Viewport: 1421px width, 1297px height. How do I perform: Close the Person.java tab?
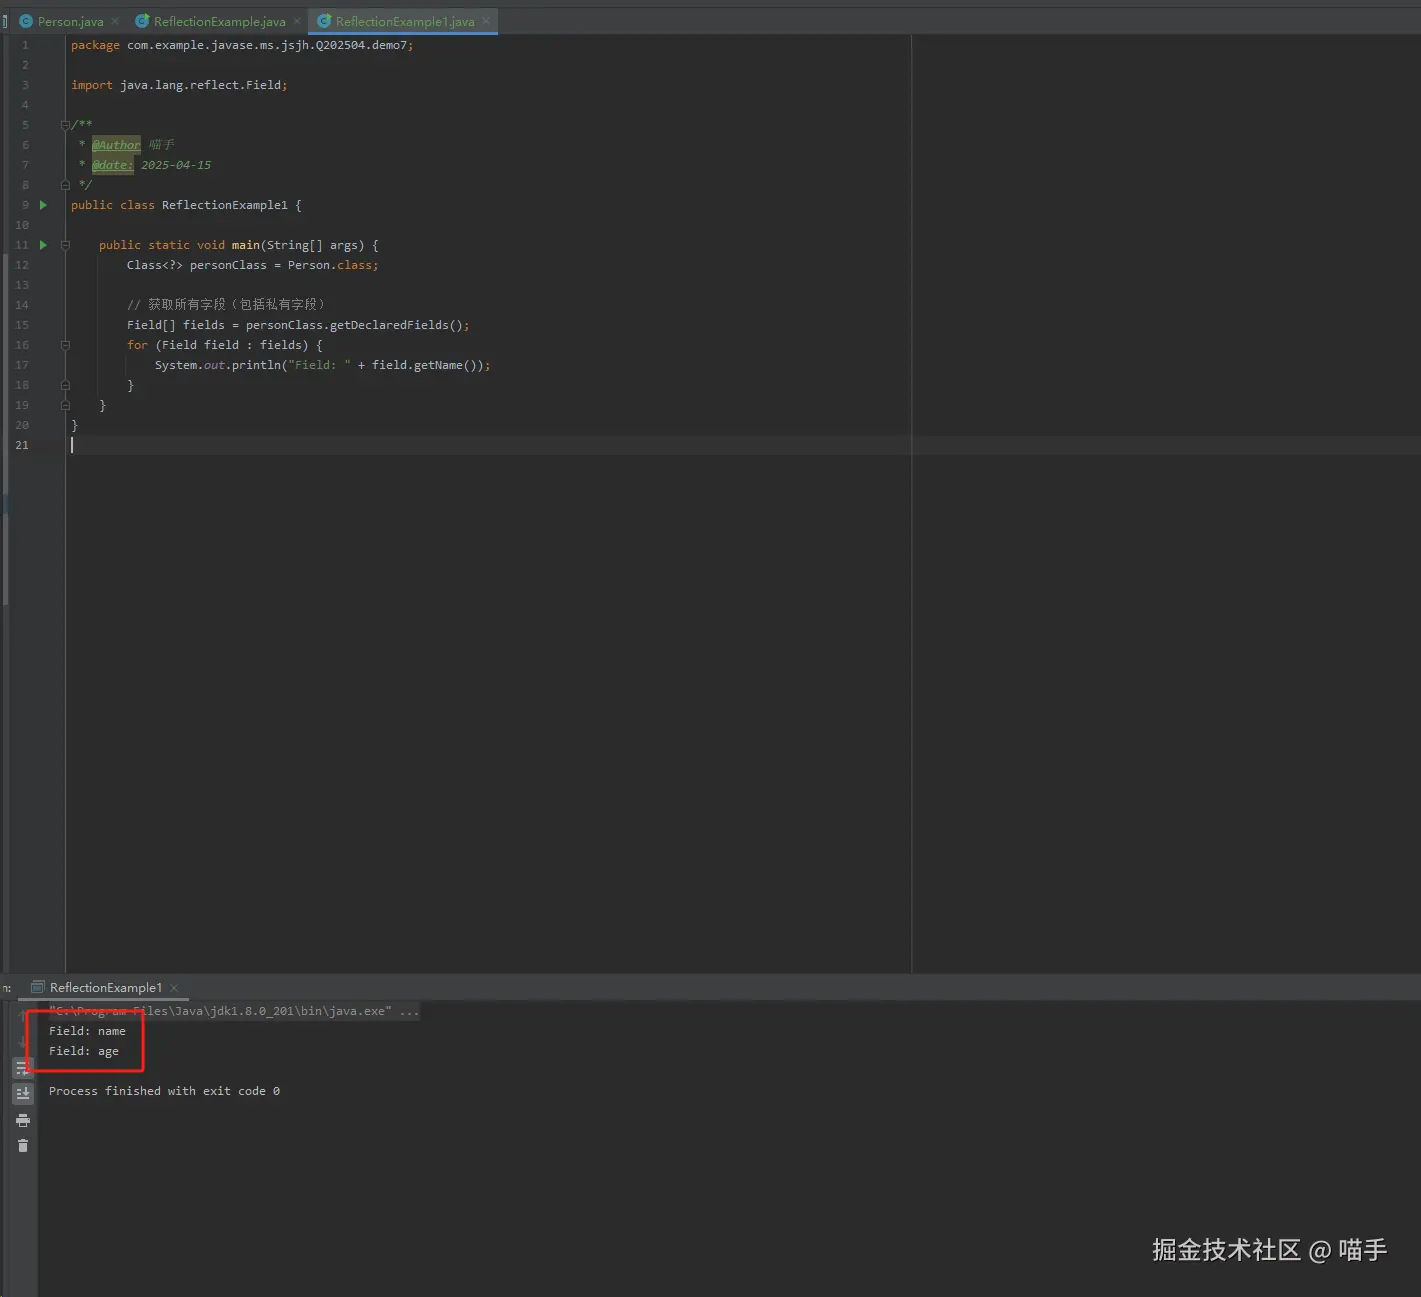coord(115,21)
